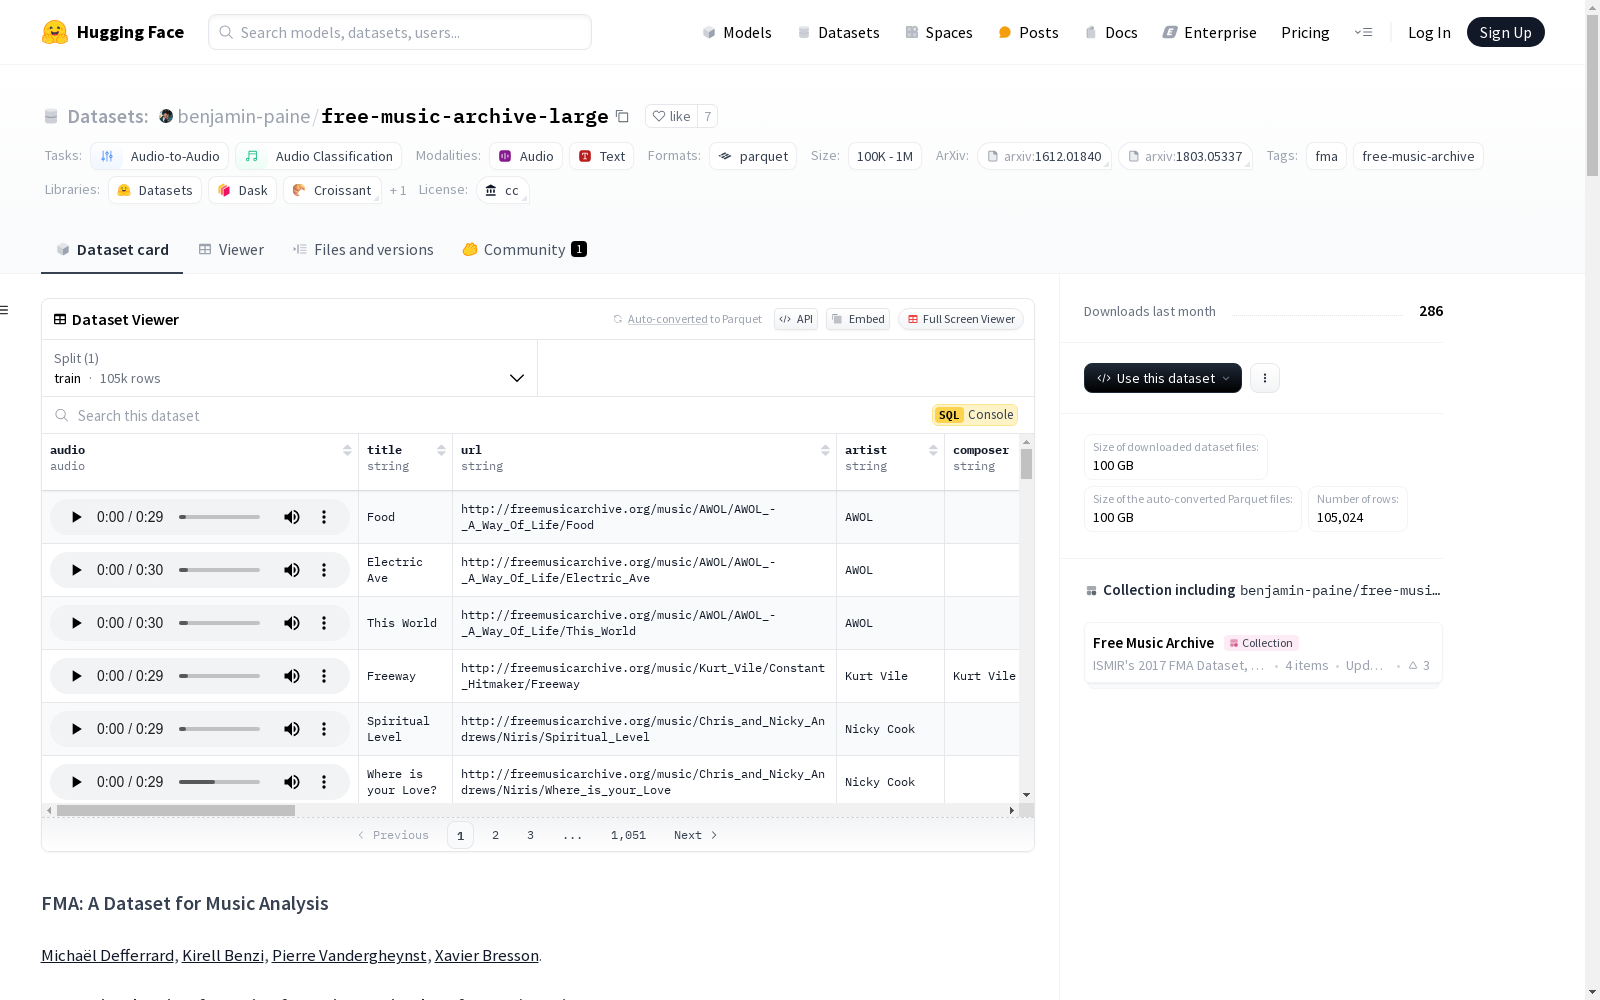The image size is (1600, 1000).
Task: Open the Enterprise page
Action: point(1209,32)
